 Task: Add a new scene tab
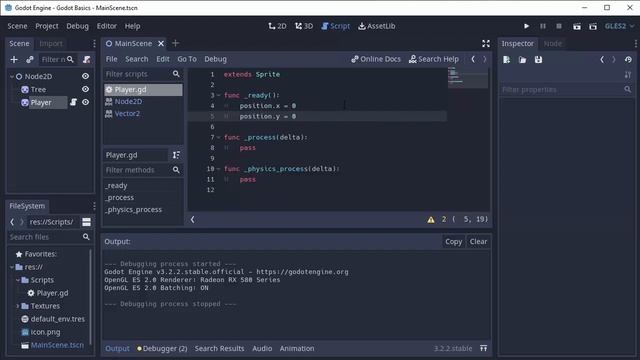pos(176,43)
